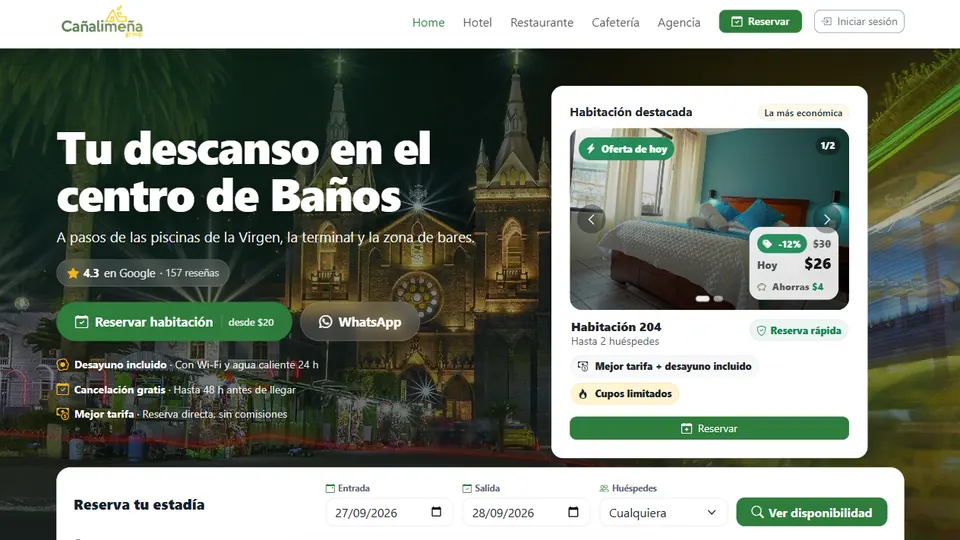Go to the Hotel section

tap(477, 23)
